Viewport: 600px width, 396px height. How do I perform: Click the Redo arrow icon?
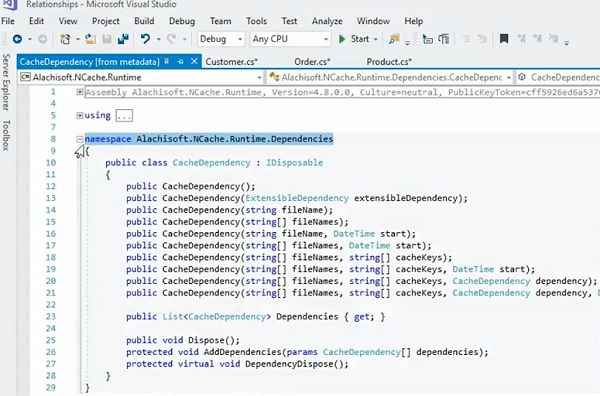pyautogui.click(x=171, y=39)
